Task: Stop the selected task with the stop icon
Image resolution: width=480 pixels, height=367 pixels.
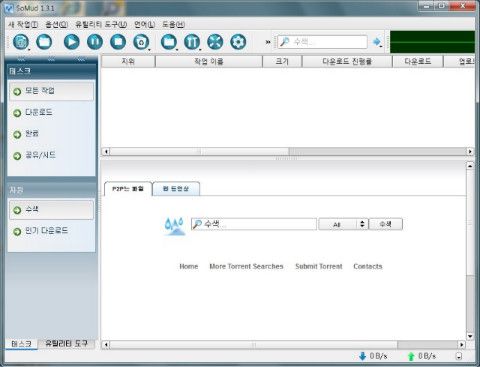Action: (x=118, y=42)
